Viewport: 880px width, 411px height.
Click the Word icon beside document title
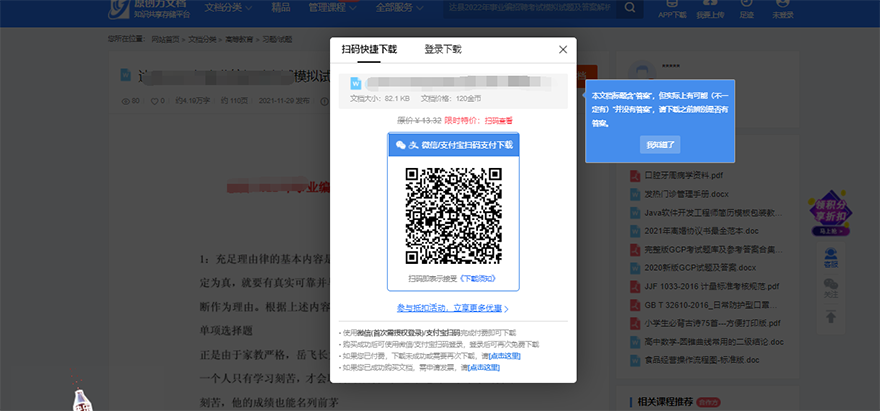click(126, 74)
